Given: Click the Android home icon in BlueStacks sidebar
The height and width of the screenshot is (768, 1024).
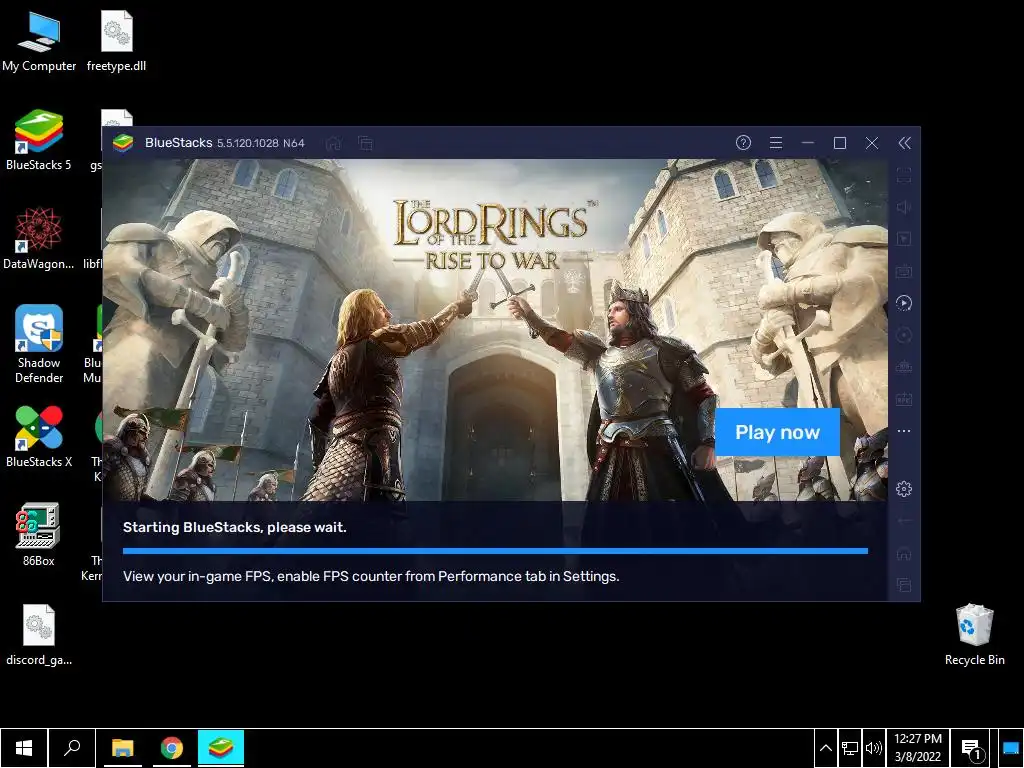Looking at the screenshot, I should (x=904, y=553).
